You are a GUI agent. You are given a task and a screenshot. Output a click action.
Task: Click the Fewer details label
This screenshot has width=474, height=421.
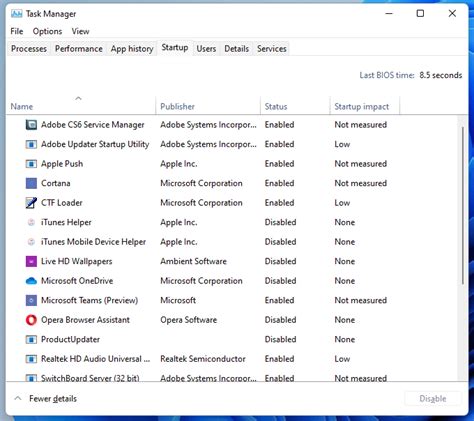tap(53, 399)
